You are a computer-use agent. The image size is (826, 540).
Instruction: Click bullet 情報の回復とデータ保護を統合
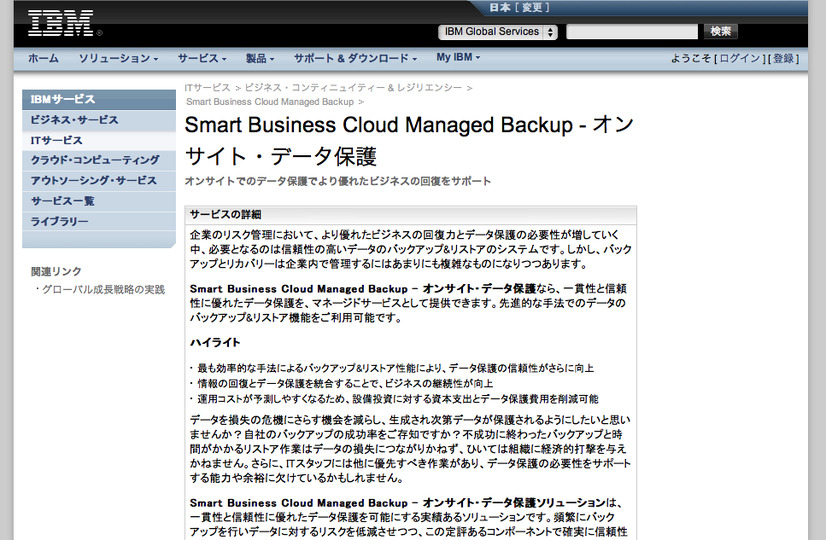coord(345,383)
